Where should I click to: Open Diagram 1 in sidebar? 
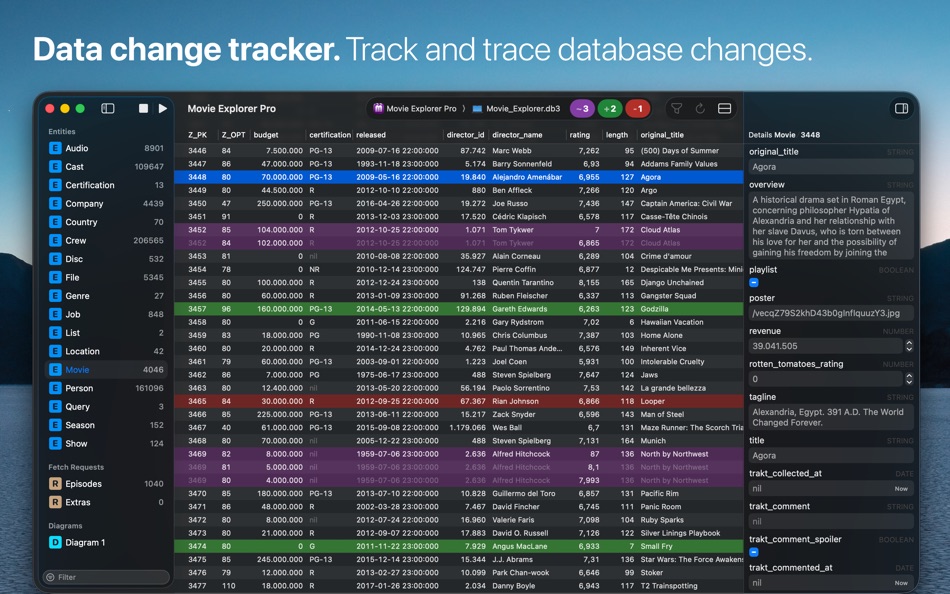(x=106, y=542)
